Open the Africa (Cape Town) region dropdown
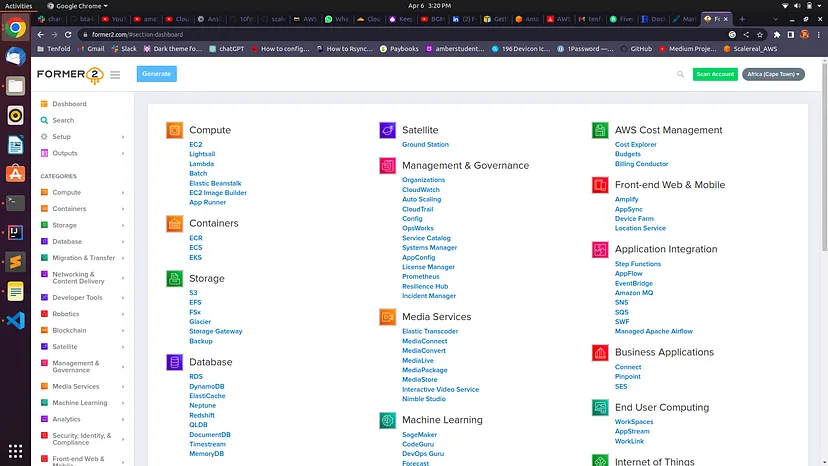Image resolution: width=828 pixels, height=466 pixels. (x=773, y=74)
